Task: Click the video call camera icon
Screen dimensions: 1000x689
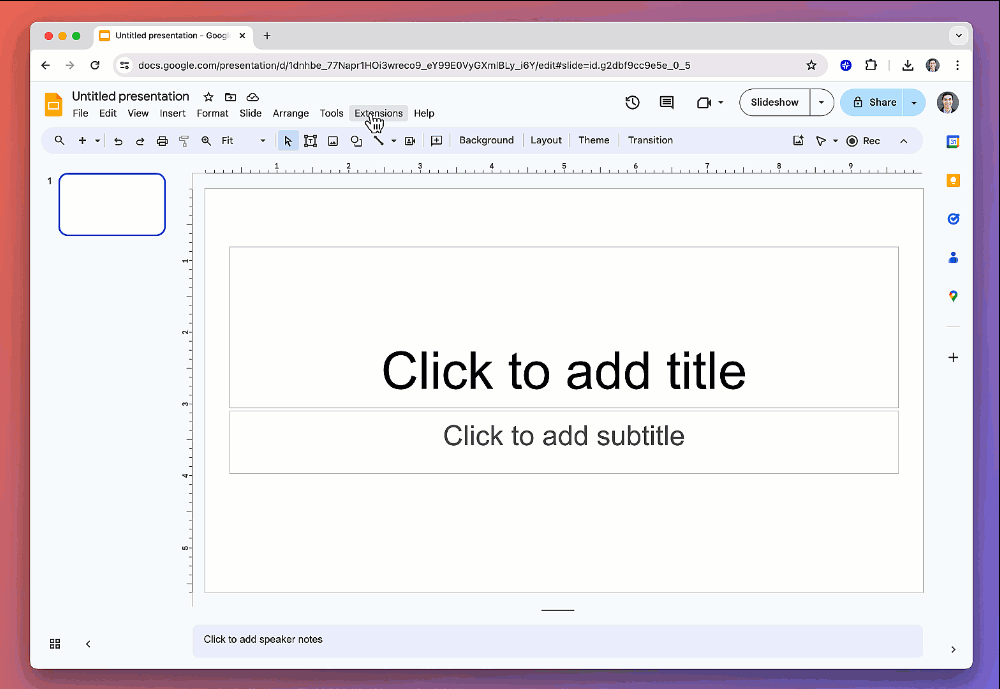Action: 703,102
